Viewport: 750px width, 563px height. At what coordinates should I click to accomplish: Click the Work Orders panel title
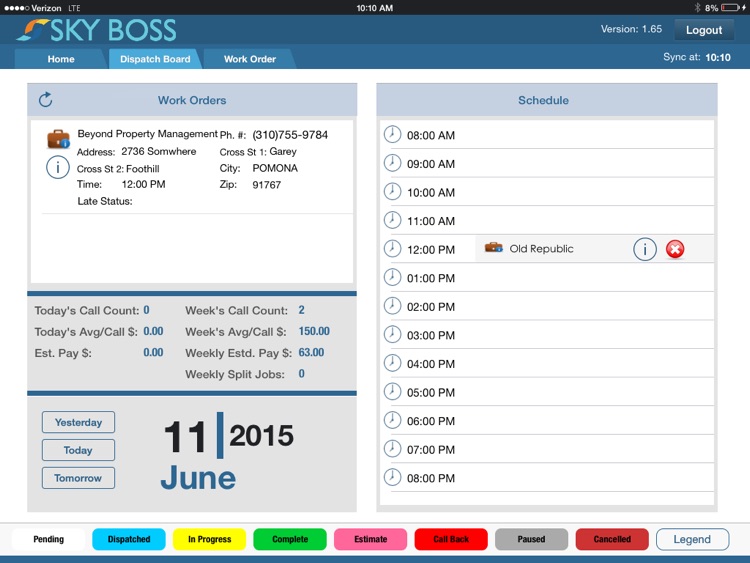192,100
